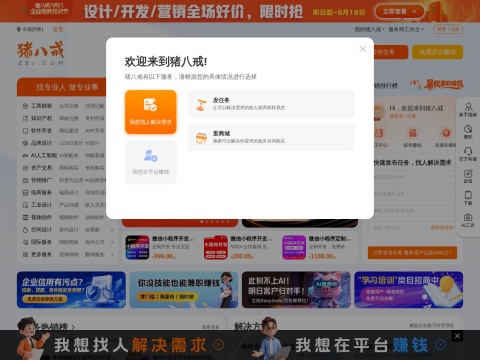Open the ¥999.00 微信小程序开发 product
Screen dimensions: 480x360
click(161, 247)
